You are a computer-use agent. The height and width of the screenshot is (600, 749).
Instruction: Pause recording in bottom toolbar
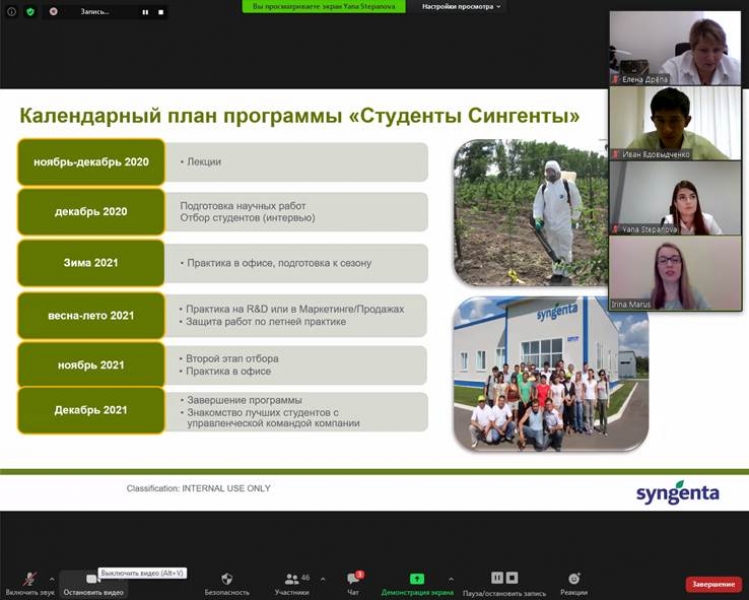point(497,578)
